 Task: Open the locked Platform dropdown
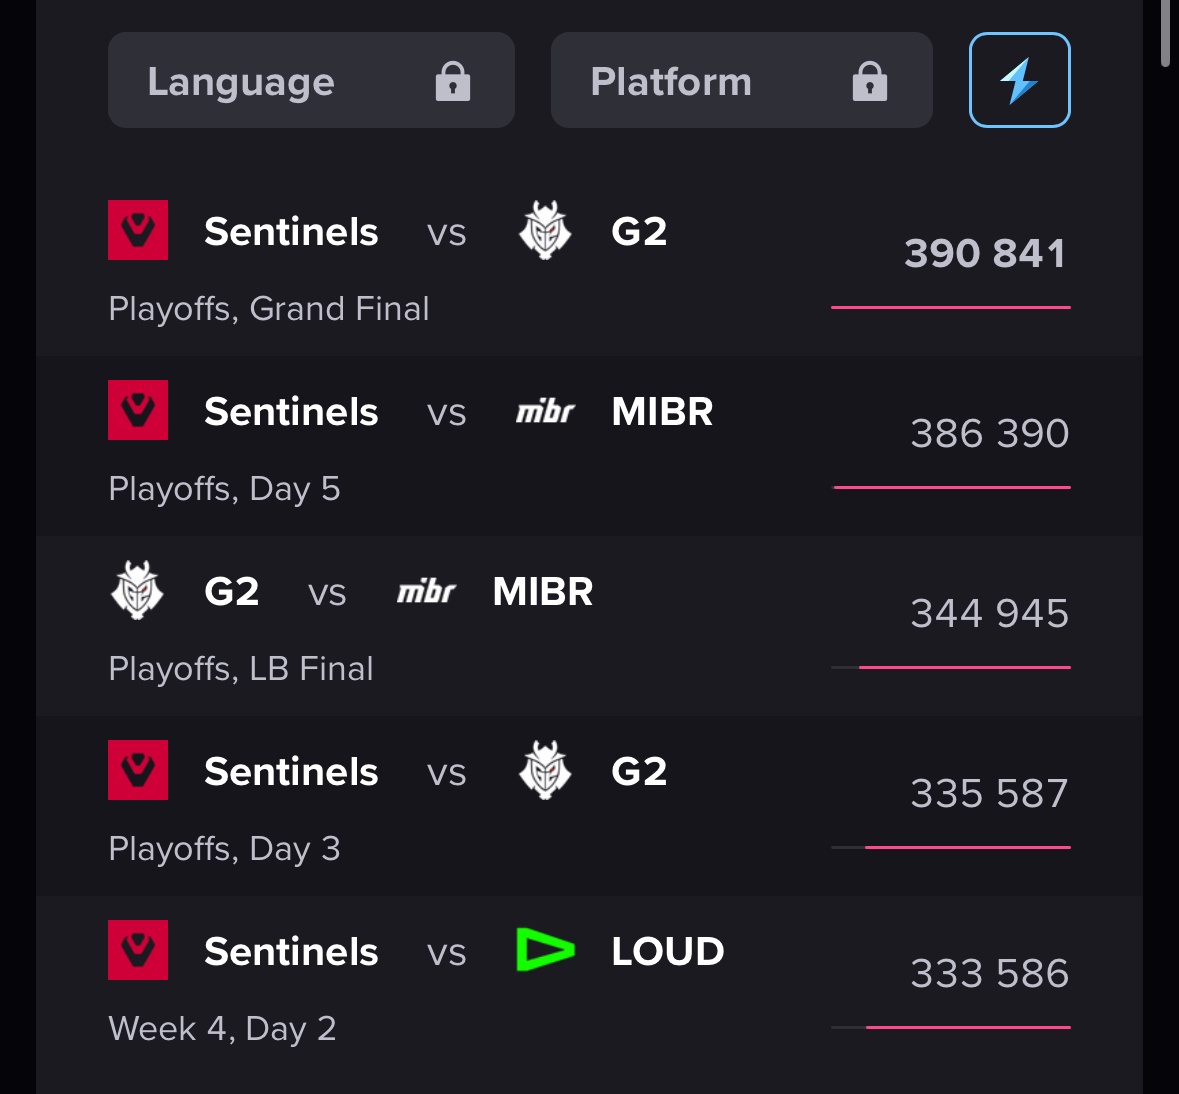click(x=740, y=80)
